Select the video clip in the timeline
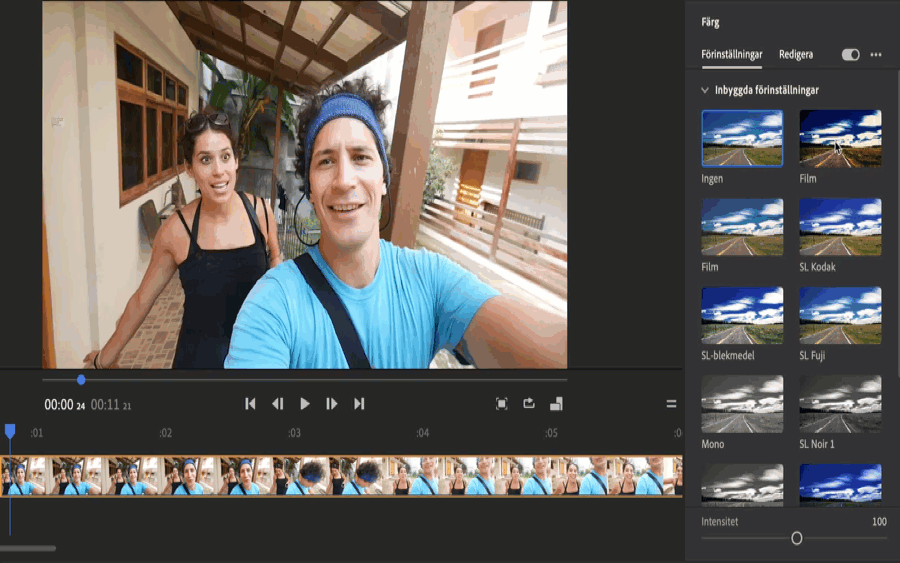 pos(340,476)
